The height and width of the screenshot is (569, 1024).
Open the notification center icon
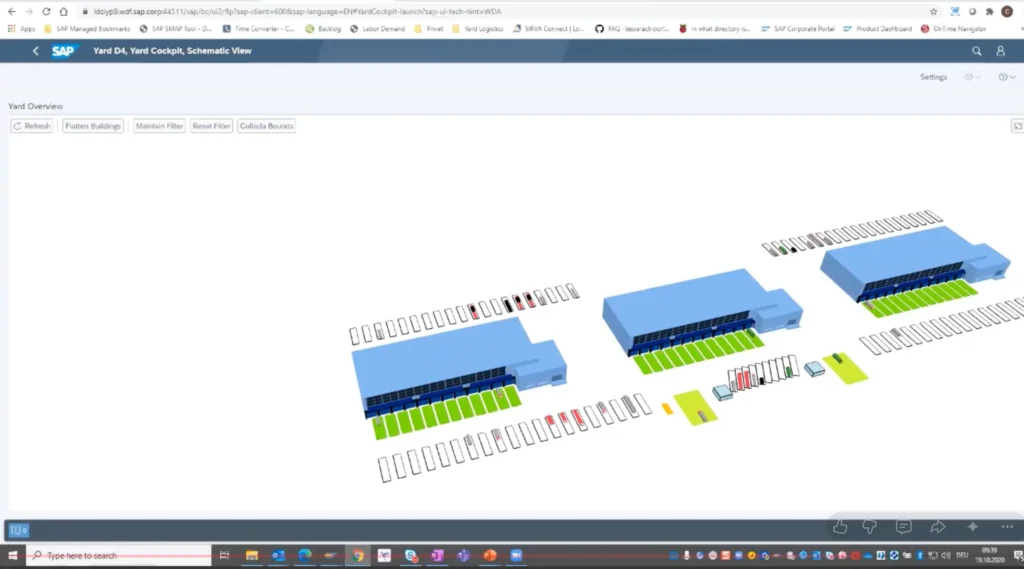pyautogui.click(x=1017, y=556)
